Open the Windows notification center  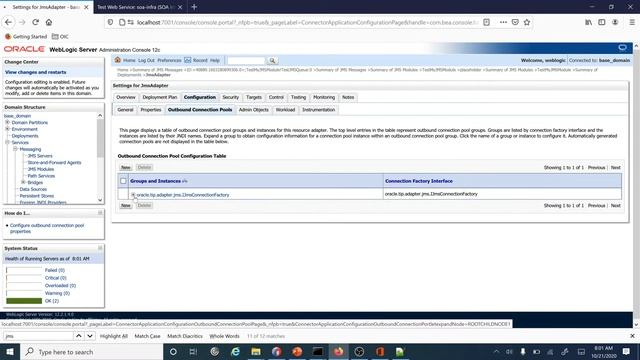tap(626, 351)
